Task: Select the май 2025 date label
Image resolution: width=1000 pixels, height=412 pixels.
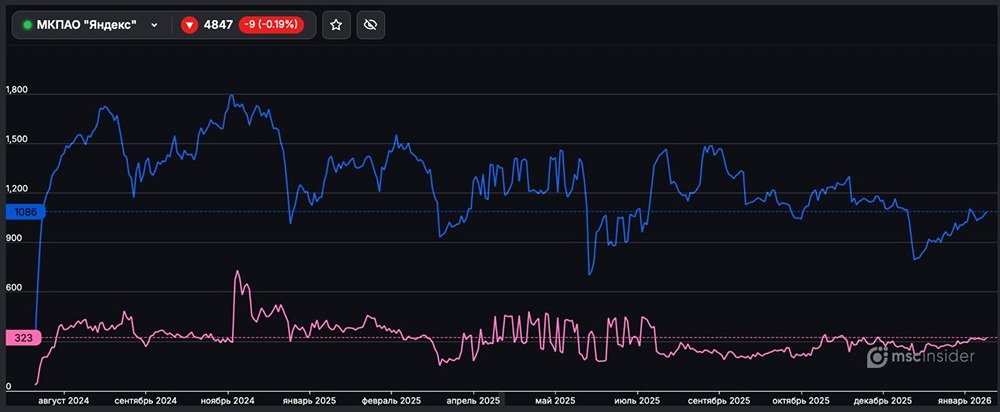Action: [x=545, y=401]
